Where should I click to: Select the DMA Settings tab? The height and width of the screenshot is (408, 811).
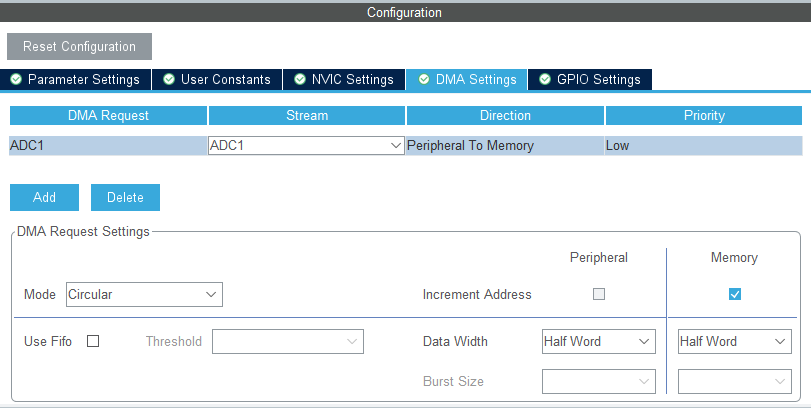(467, 80)
